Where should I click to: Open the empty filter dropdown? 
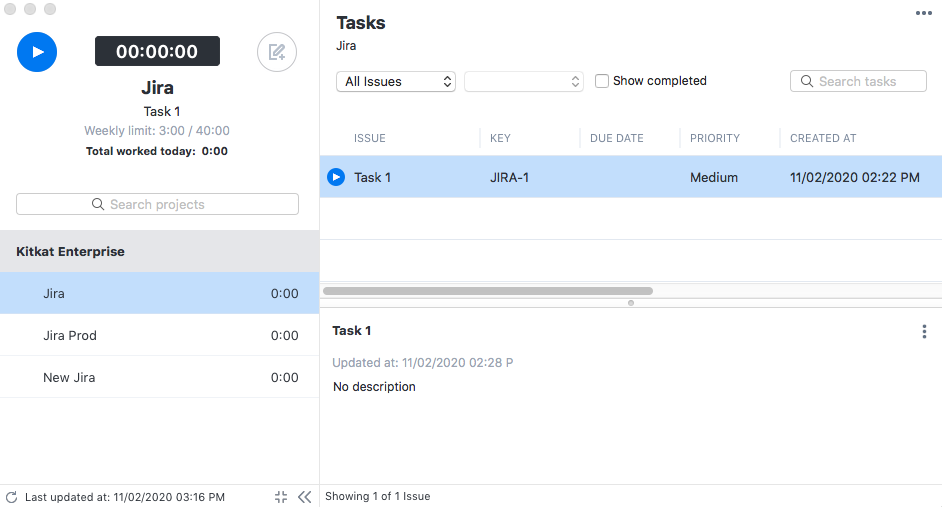click(x=524, y=82)
